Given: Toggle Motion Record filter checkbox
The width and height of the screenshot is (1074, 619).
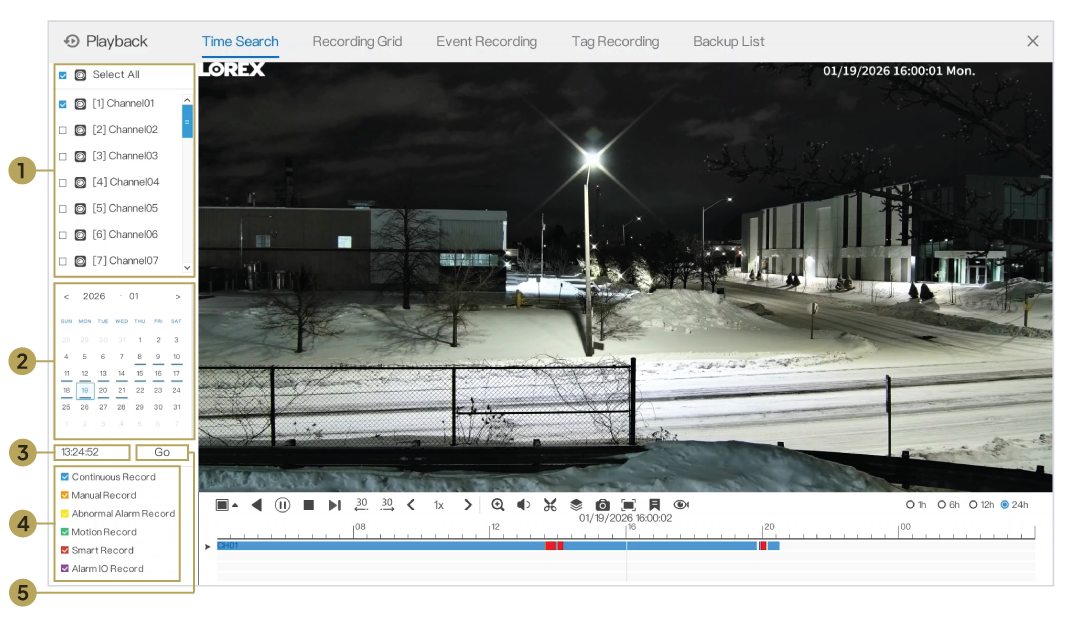Looking at the screenshot, I should [65, 532].
